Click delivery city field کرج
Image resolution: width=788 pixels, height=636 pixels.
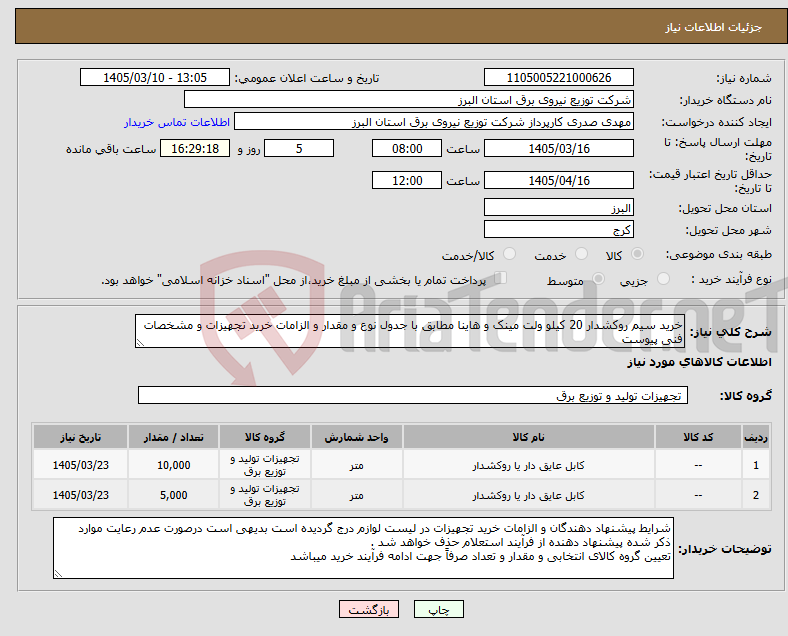[x=558, y=230]
